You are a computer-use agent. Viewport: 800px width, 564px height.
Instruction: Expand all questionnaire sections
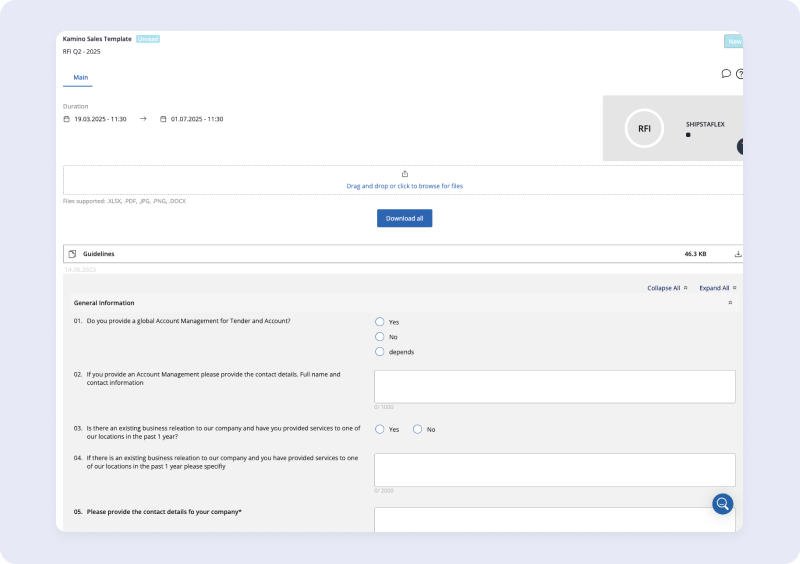click(718, 288)
